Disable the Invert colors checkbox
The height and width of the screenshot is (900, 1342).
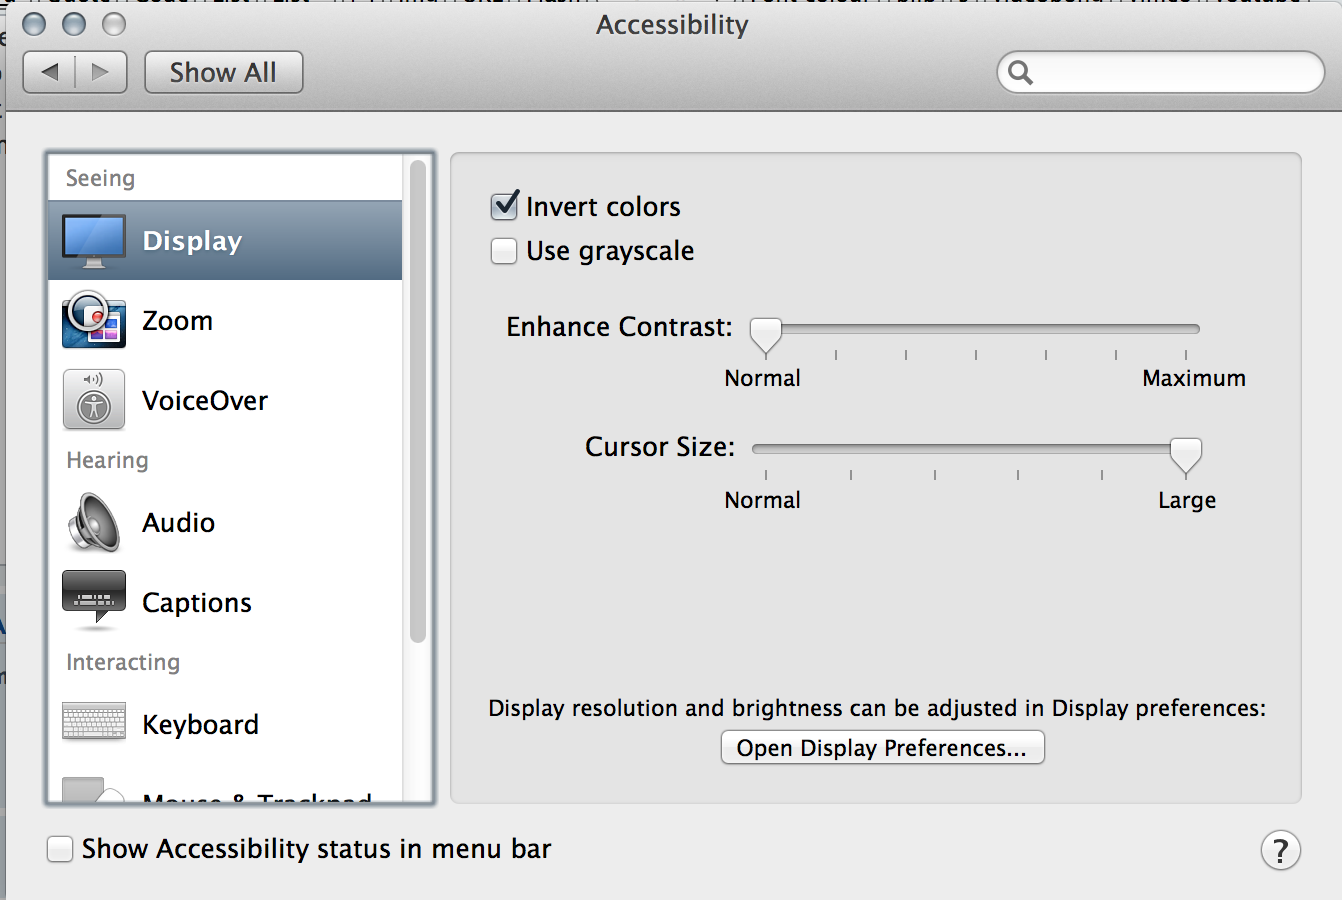(x=504, y=206)
